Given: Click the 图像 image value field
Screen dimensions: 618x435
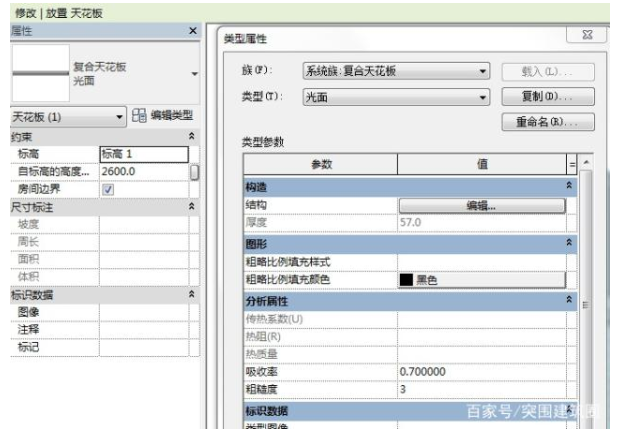Looking at the screenshot, I should pos(144,312).
